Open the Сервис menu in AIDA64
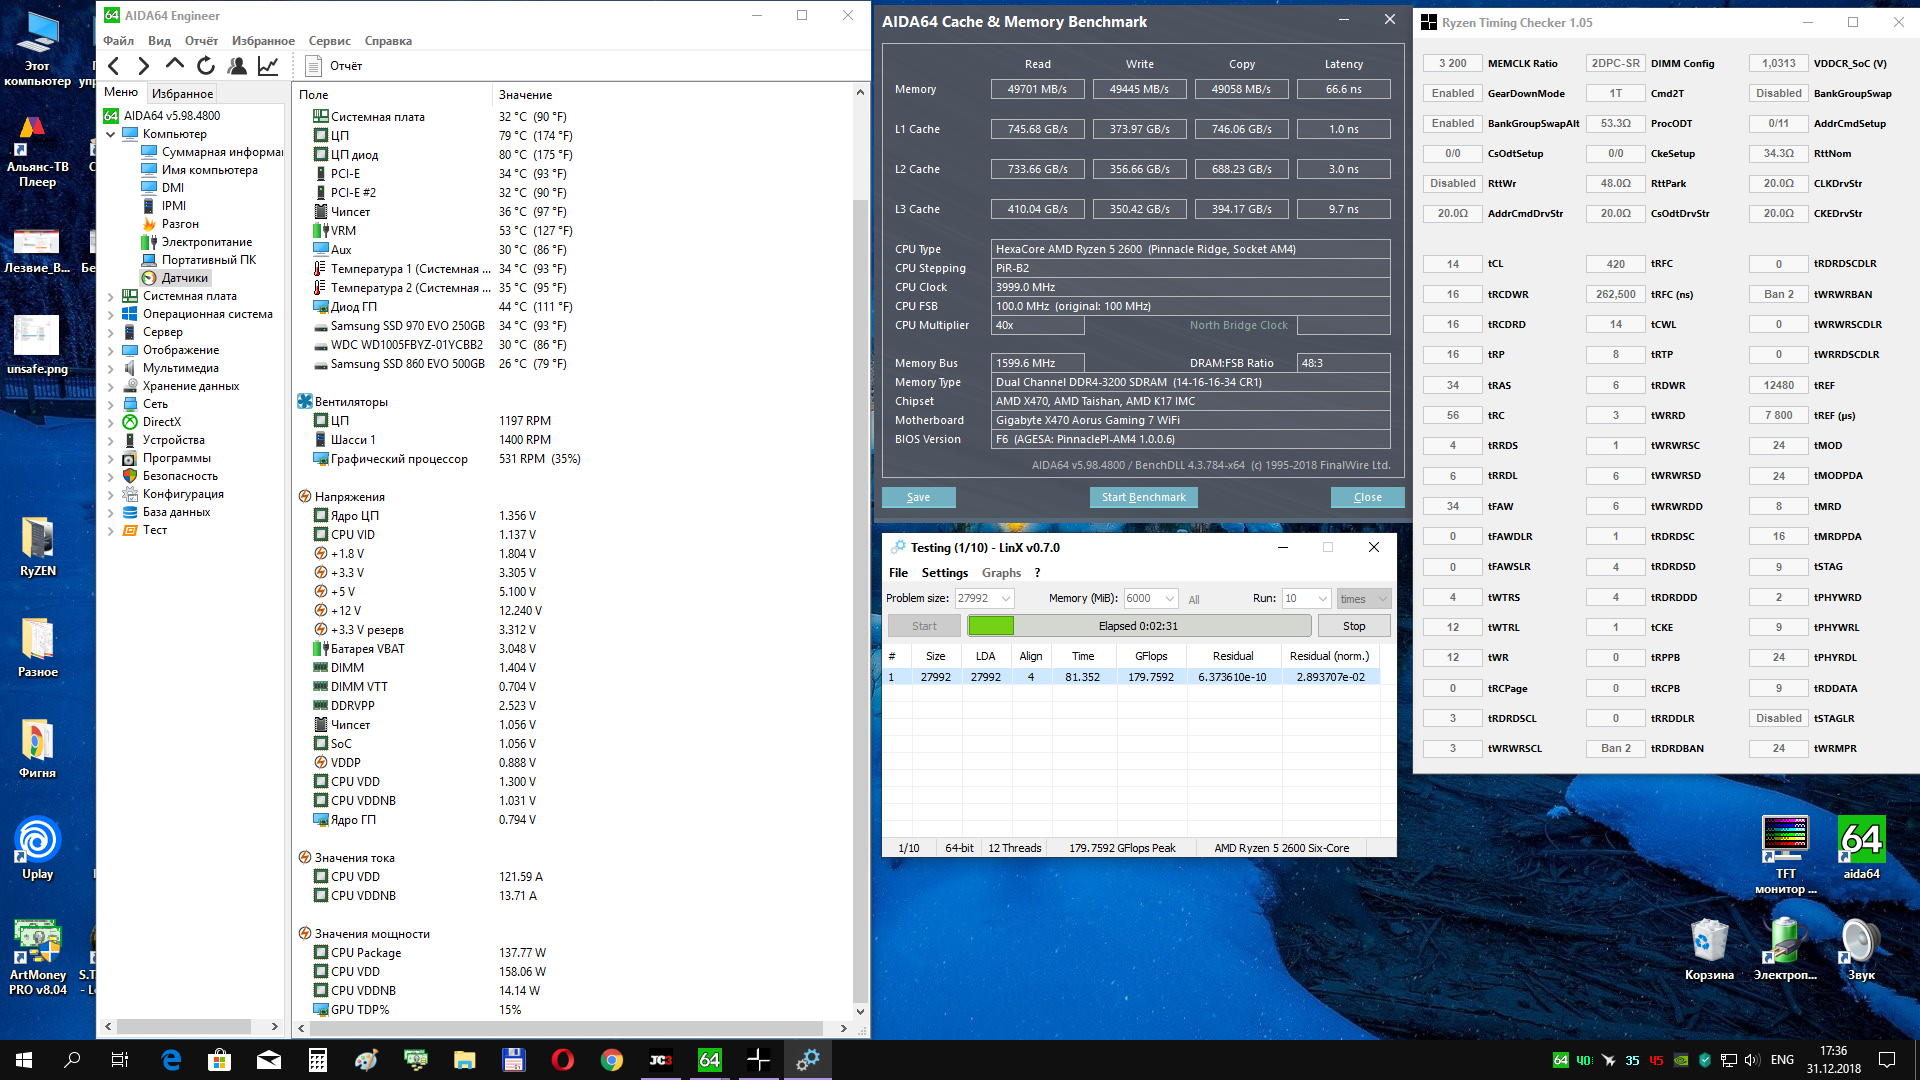Image resolution: width=1920 pixels, height=1080 pixels. click(x=329, y=41)
